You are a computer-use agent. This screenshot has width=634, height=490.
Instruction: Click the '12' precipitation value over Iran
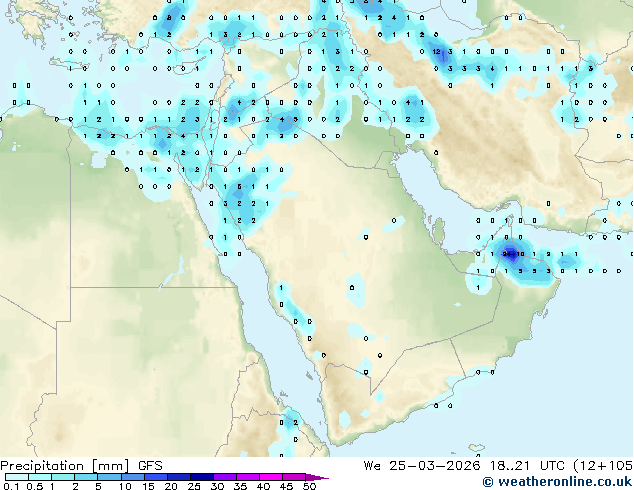click(436, 51)
